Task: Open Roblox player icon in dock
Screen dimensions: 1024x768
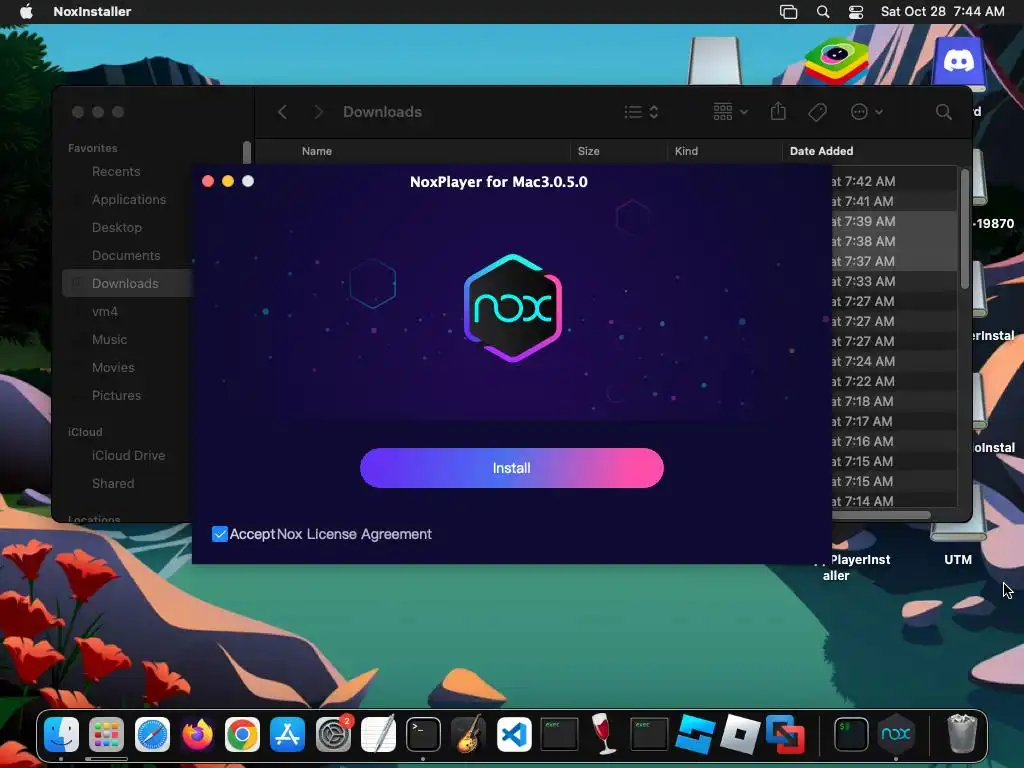Action: [740, 734]
